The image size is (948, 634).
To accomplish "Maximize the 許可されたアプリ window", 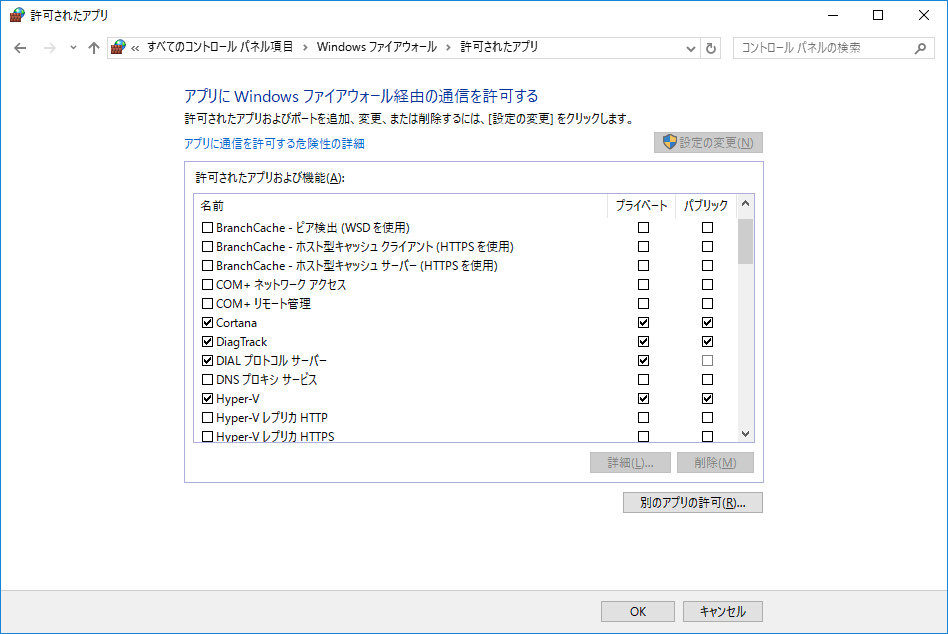I will click(x=878, y=15).
